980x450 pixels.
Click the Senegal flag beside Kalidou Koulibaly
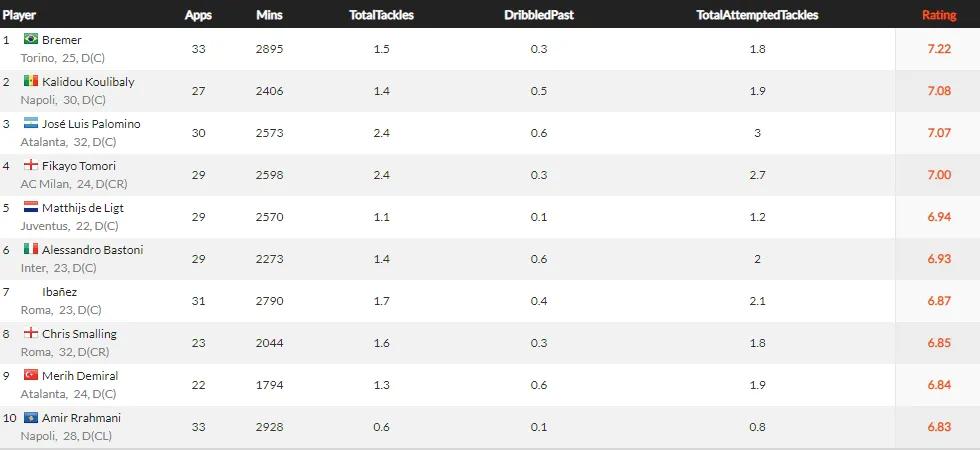30,81
